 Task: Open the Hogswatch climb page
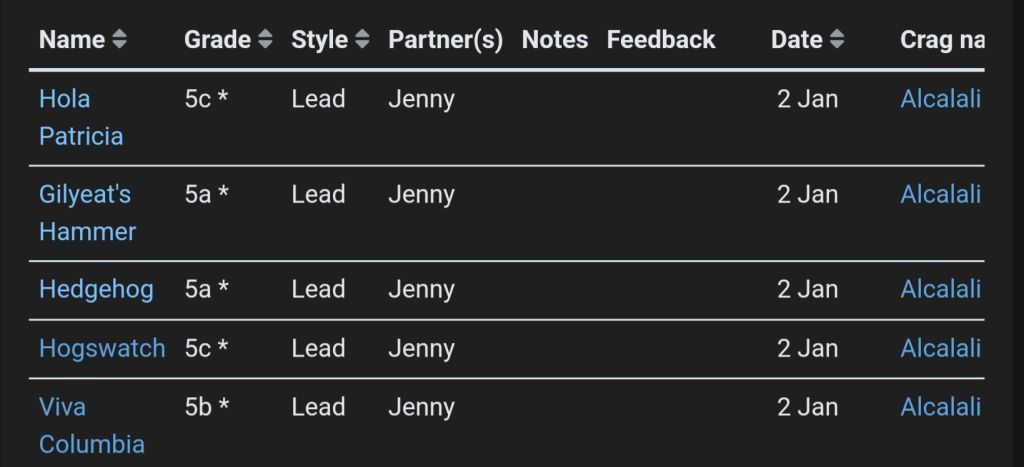pos(102,349)
